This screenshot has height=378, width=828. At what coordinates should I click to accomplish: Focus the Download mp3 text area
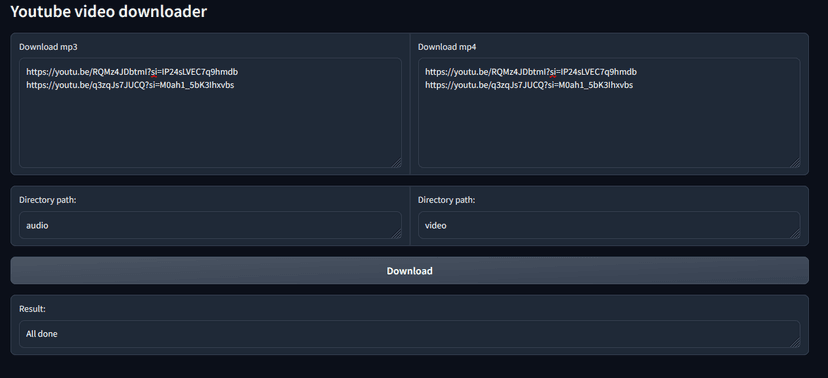(x=210, y=113)
